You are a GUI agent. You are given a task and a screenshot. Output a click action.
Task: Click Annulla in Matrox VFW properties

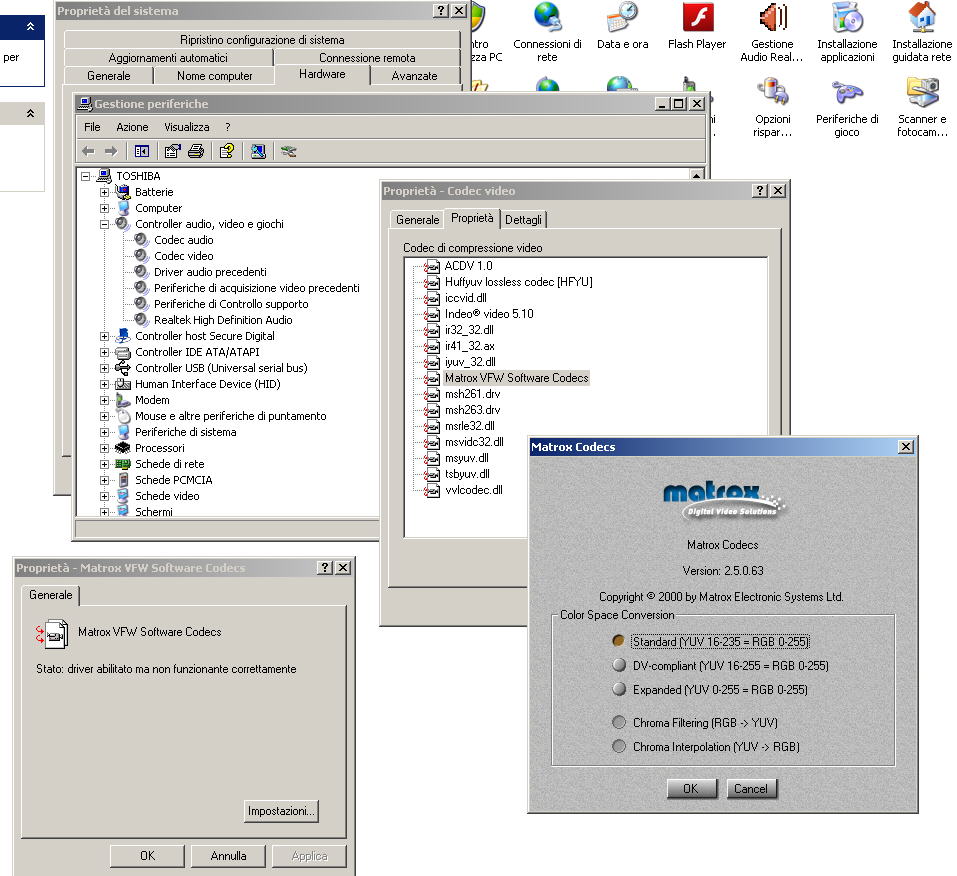(228, 856)
